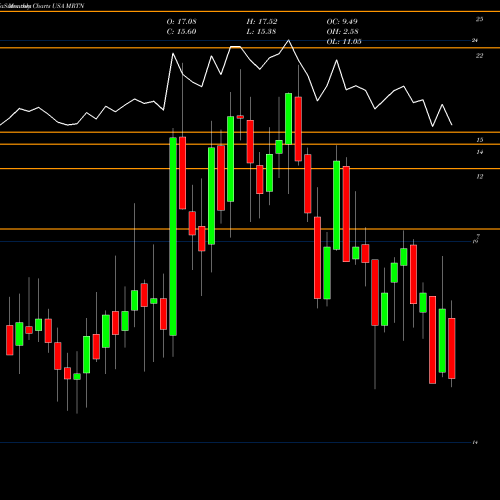Viewport: 500px width, 500px height.
Task: Click the 'C: 15.60' close value
Action: (x=181, y=32)
